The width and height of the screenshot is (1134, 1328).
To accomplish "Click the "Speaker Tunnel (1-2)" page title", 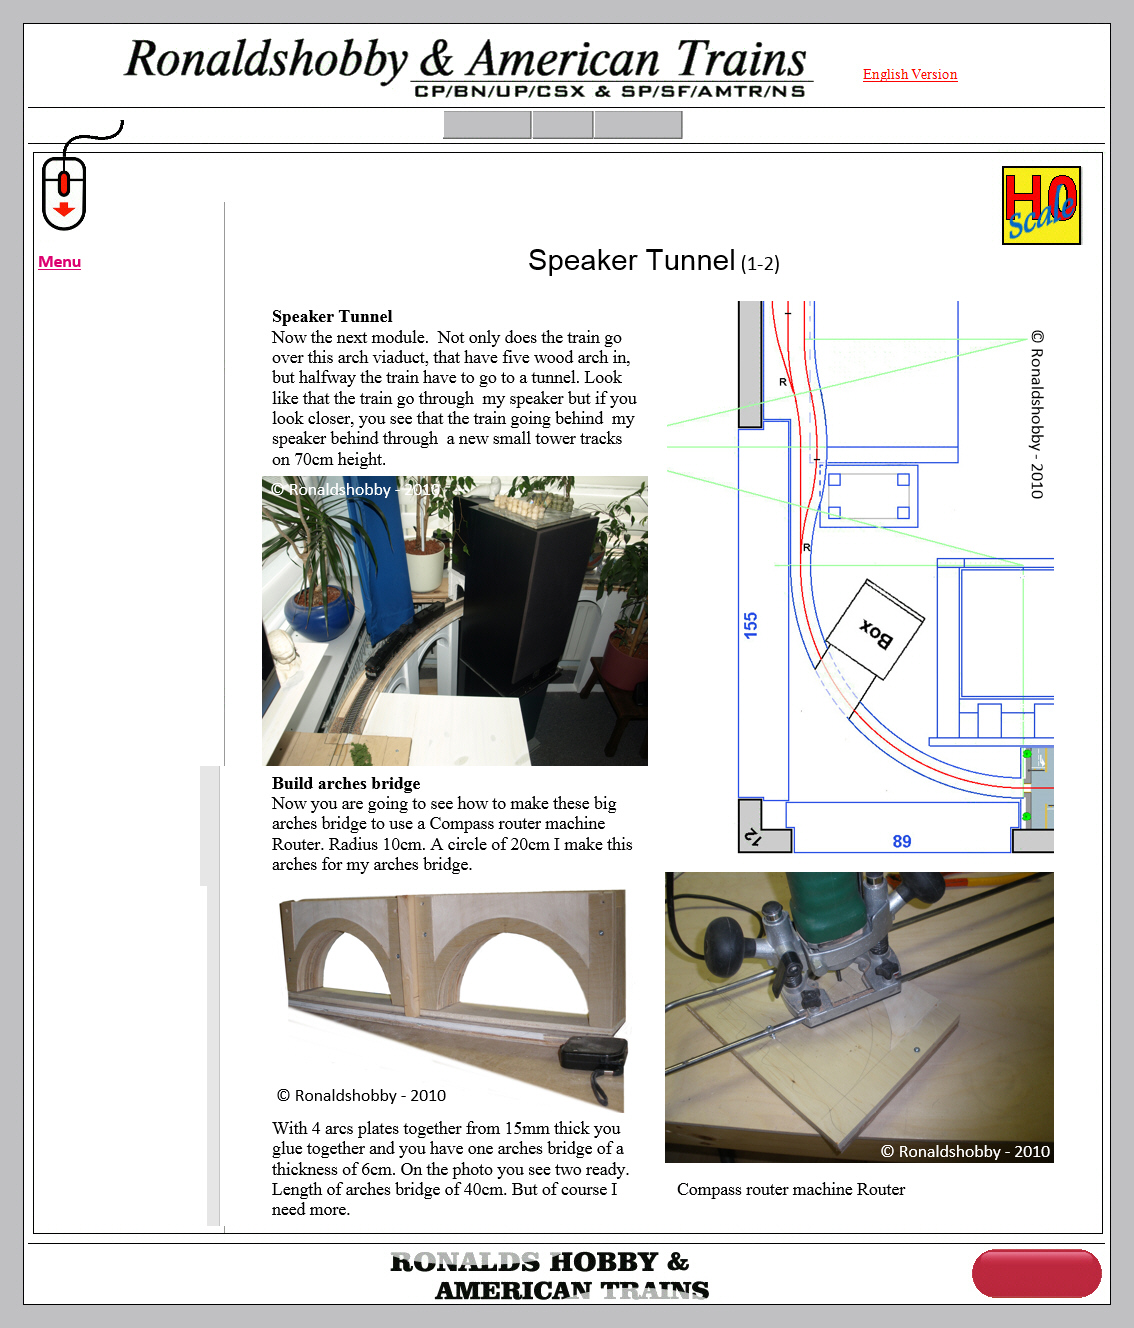I will [x=654, y=260].
